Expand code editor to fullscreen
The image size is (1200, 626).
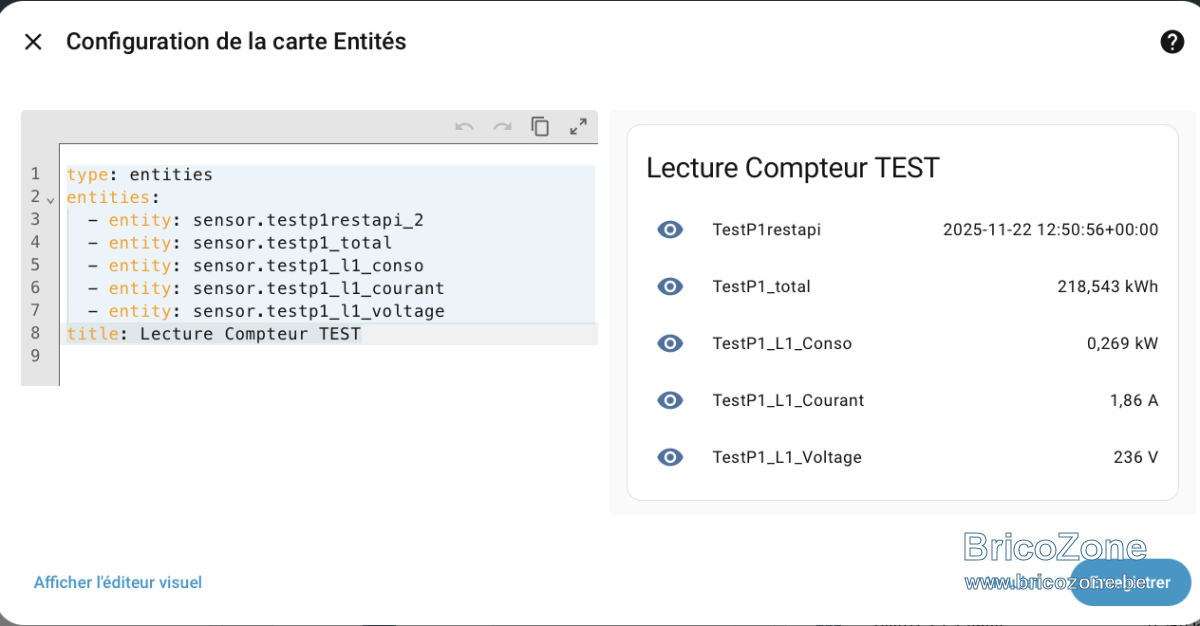pos(578,127)
